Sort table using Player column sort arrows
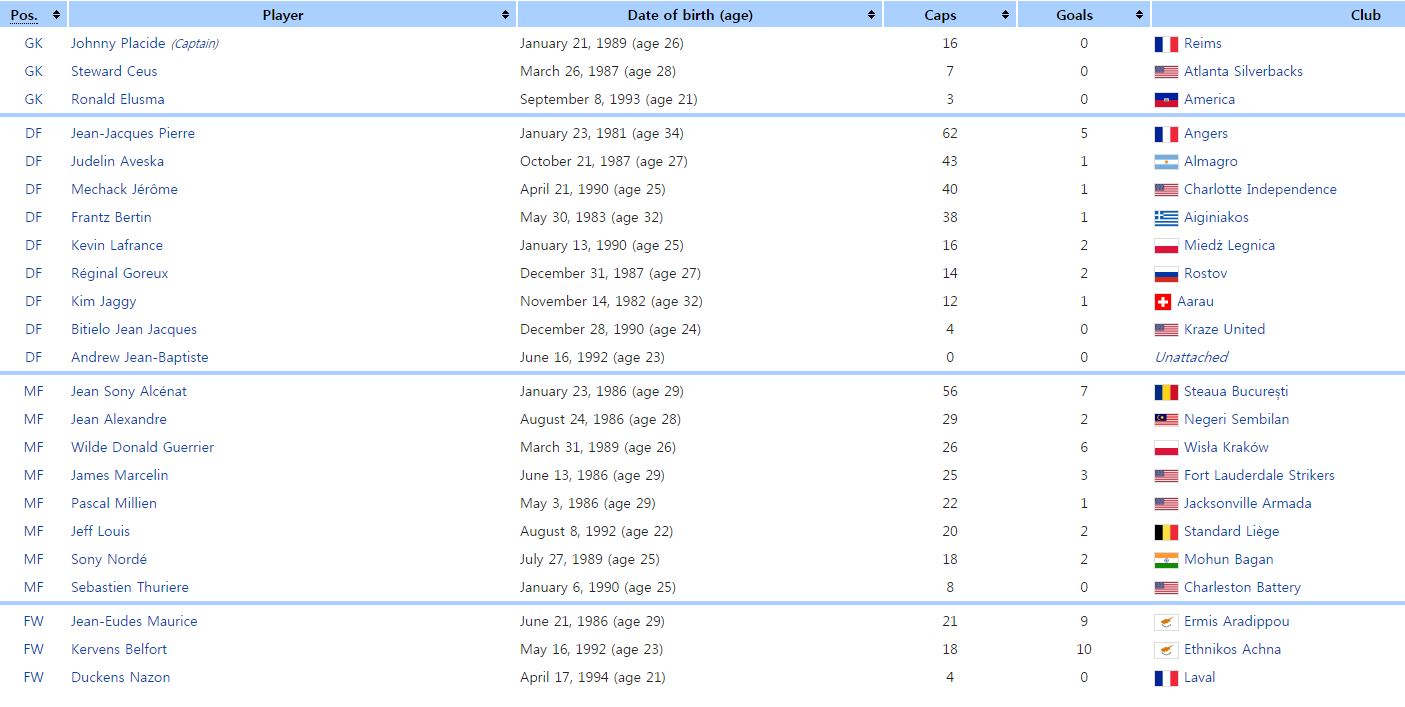Screen dimensions: 1405x707 505,15
